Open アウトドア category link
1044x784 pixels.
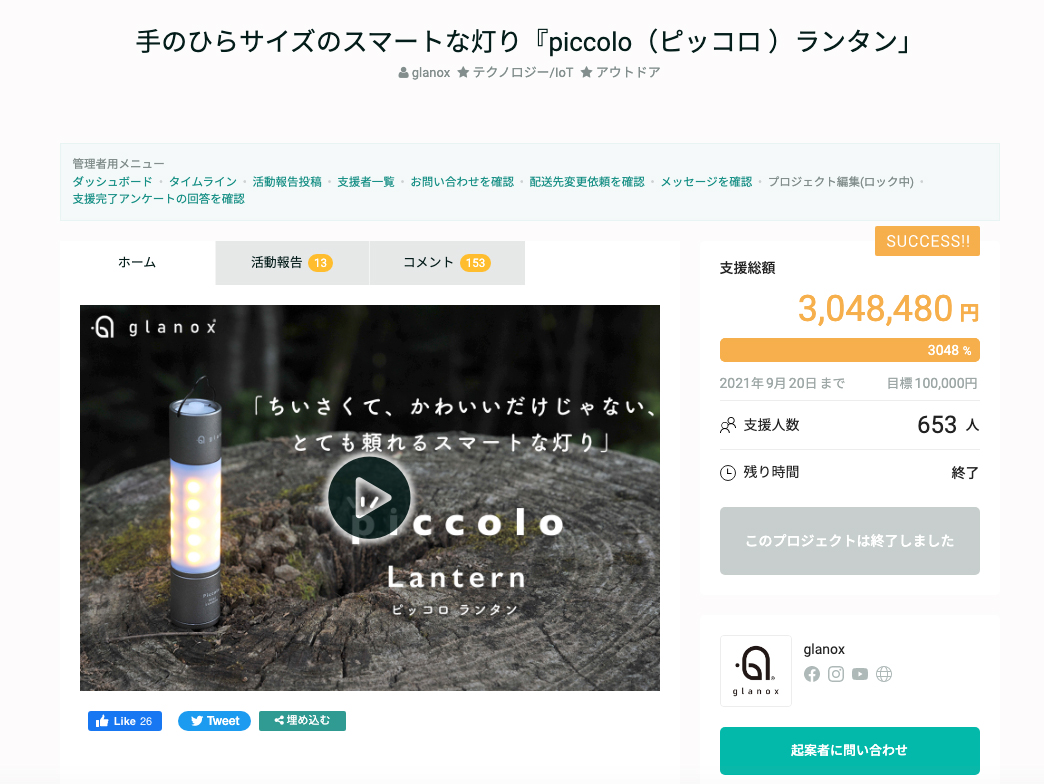click(621, 73)
